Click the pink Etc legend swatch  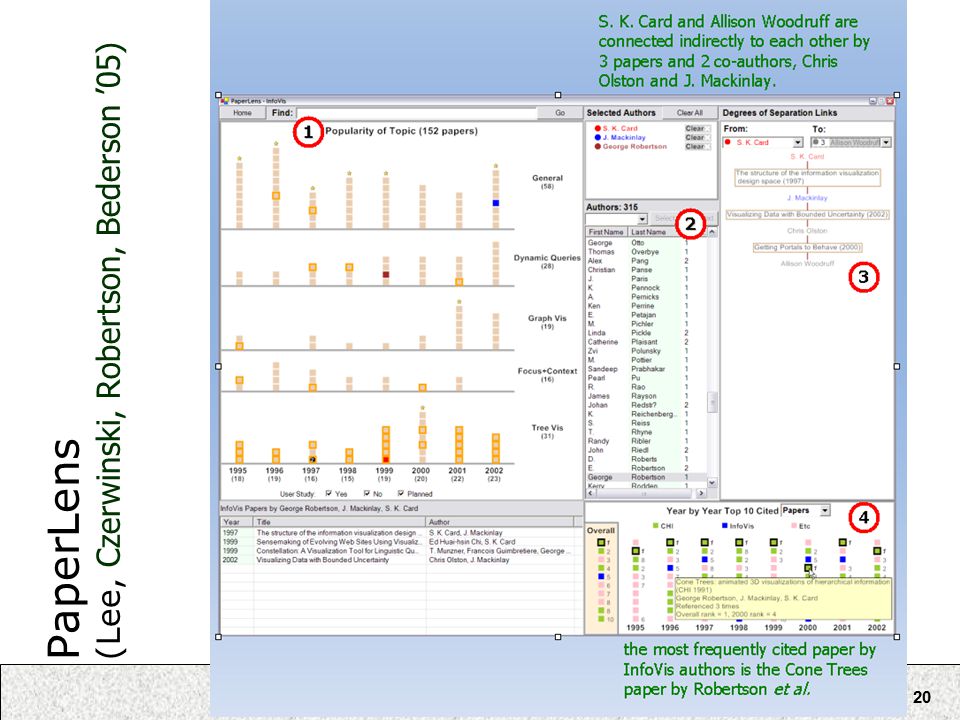click(x=795, y=525)
